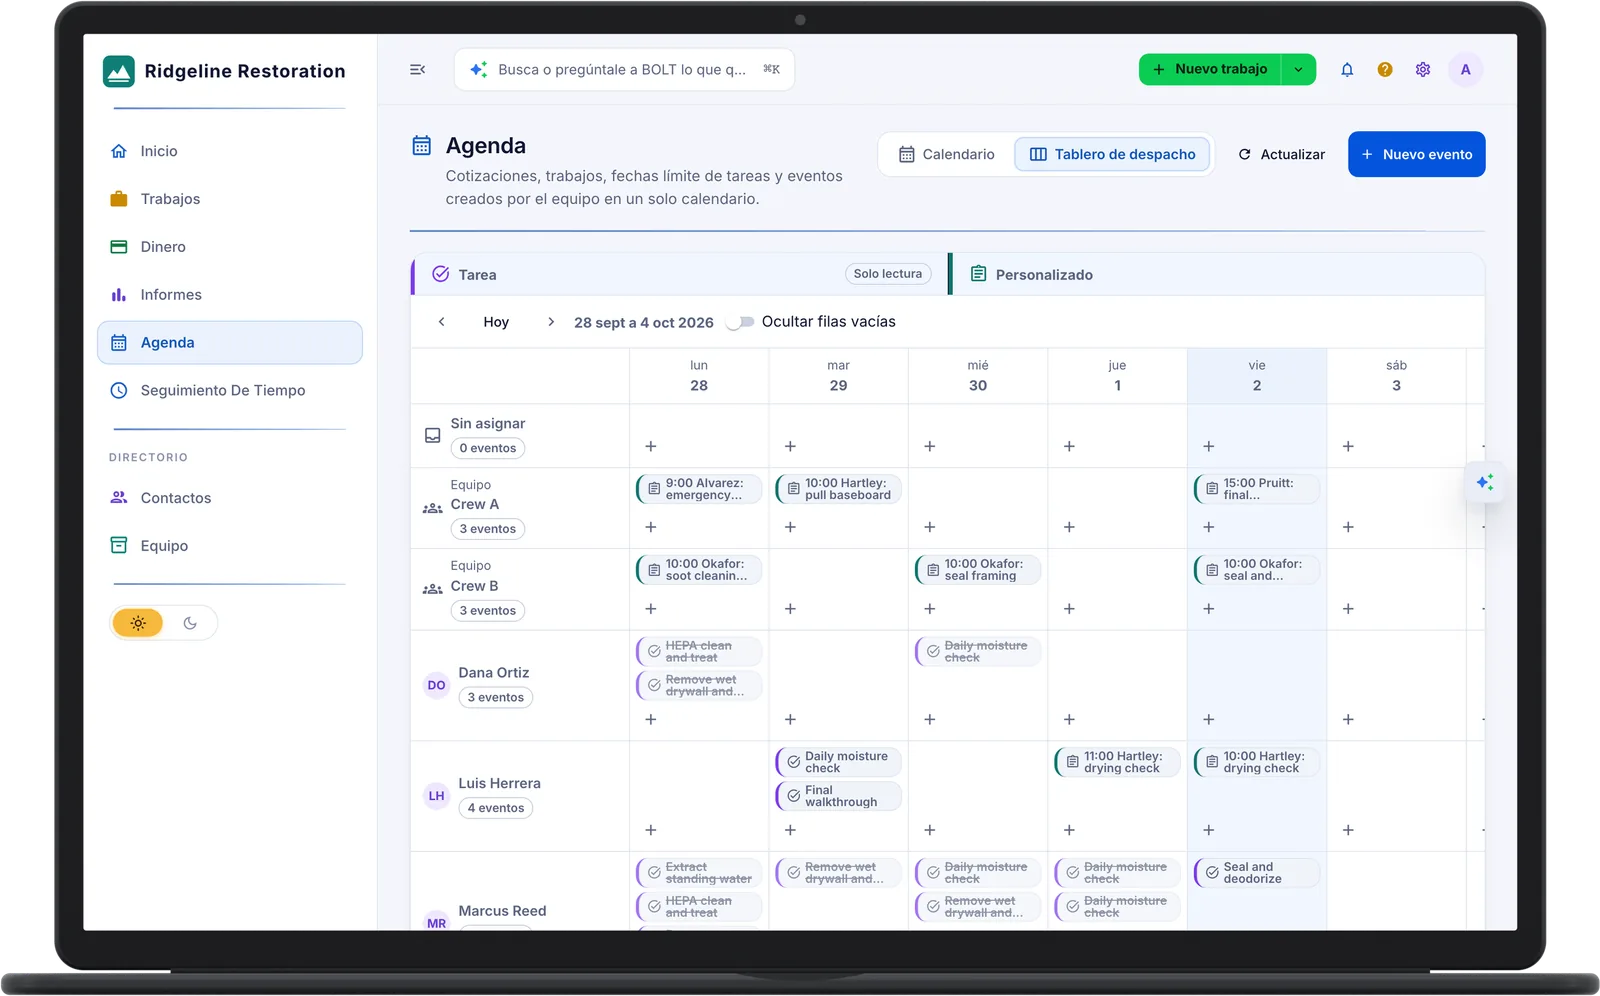Open the settings gear icon
The width and height of the screenshot is (1600, 996).
coord(1423,70)
